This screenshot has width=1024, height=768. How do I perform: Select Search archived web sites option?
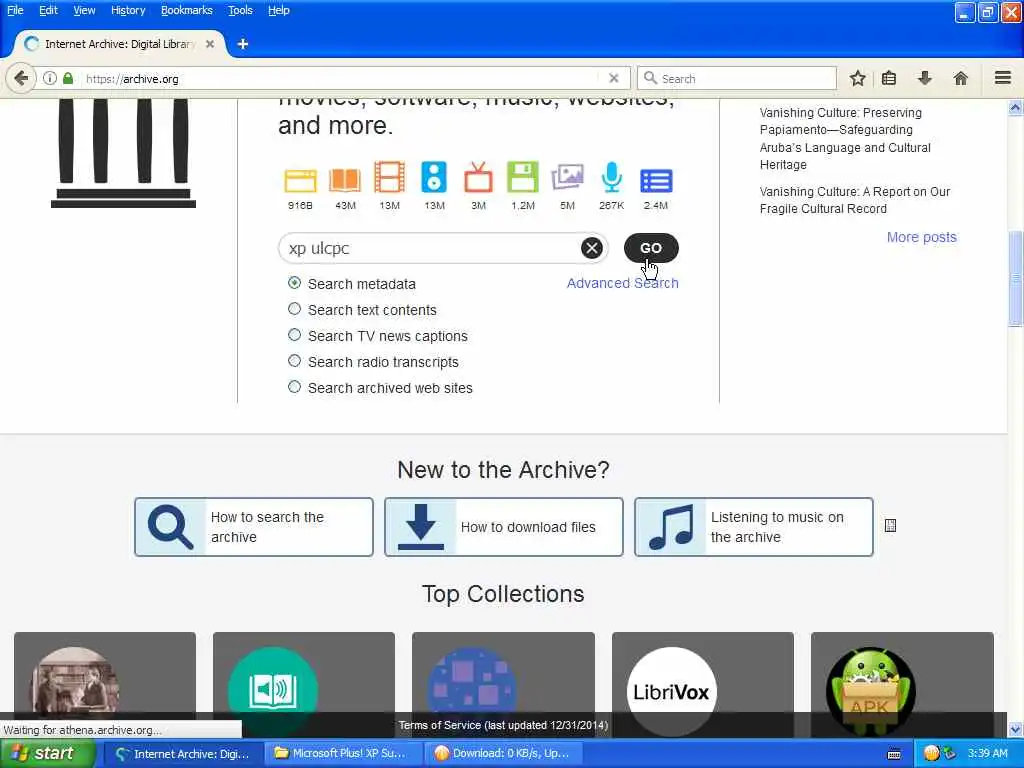295,387
